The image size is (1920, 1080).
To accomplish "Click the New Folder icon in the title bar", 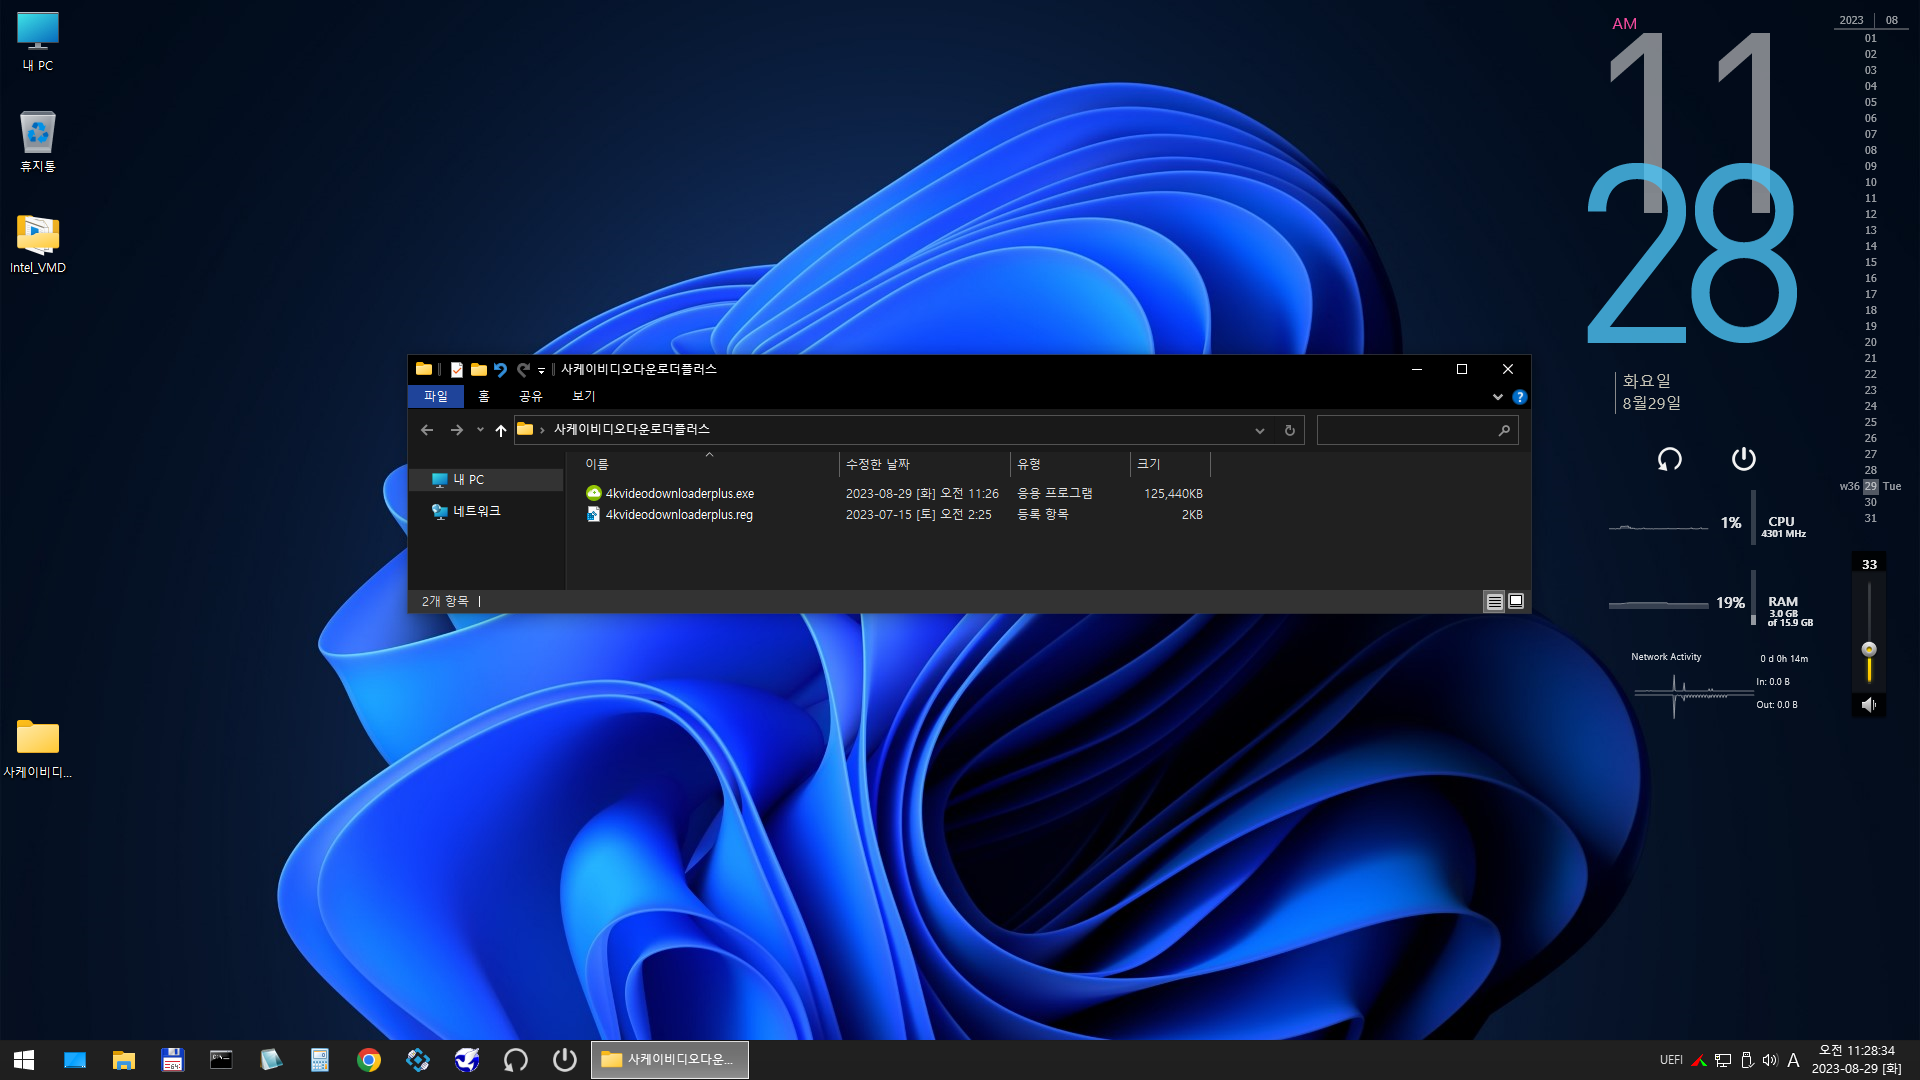I will click(x=479, y=369).
